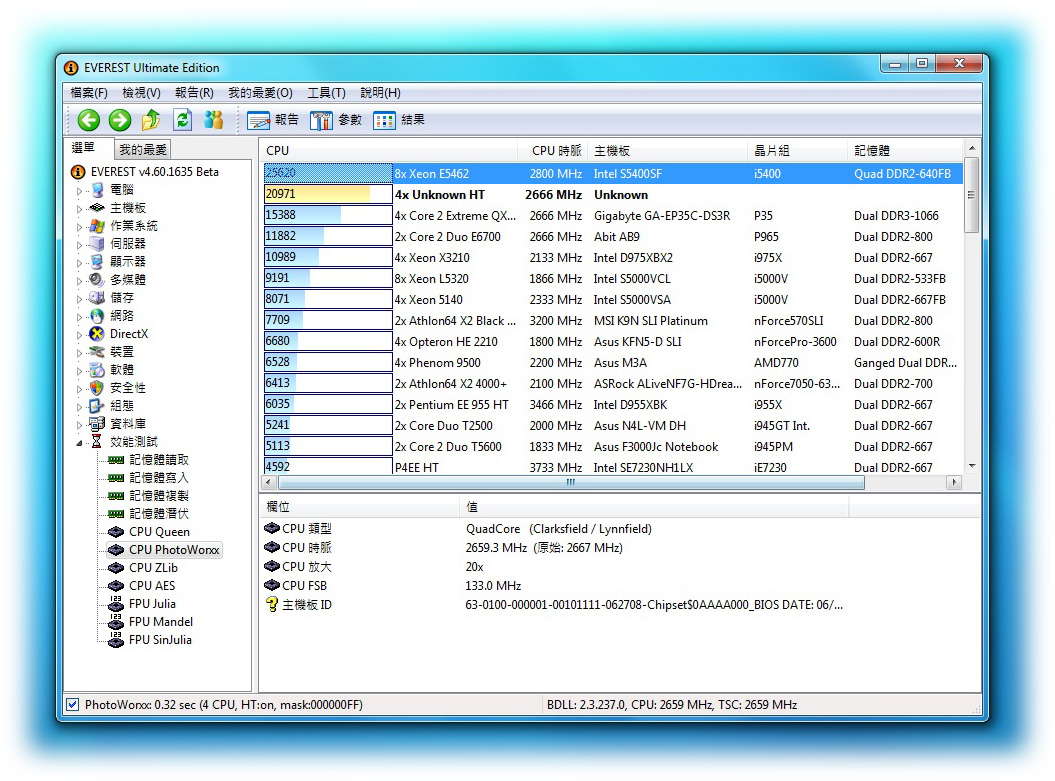1055x781 pixels.
Task: Click the 15388 score bar of Core 2 Extreme
Action: (x=328, y=215)
